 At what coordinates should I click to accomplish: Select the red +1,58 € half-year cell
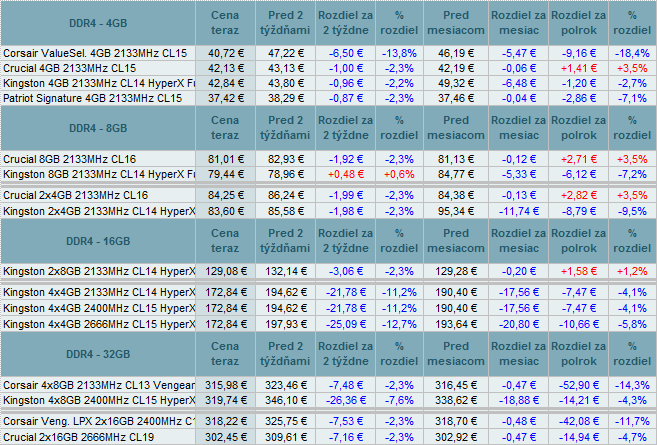click(x=578, y=272)
